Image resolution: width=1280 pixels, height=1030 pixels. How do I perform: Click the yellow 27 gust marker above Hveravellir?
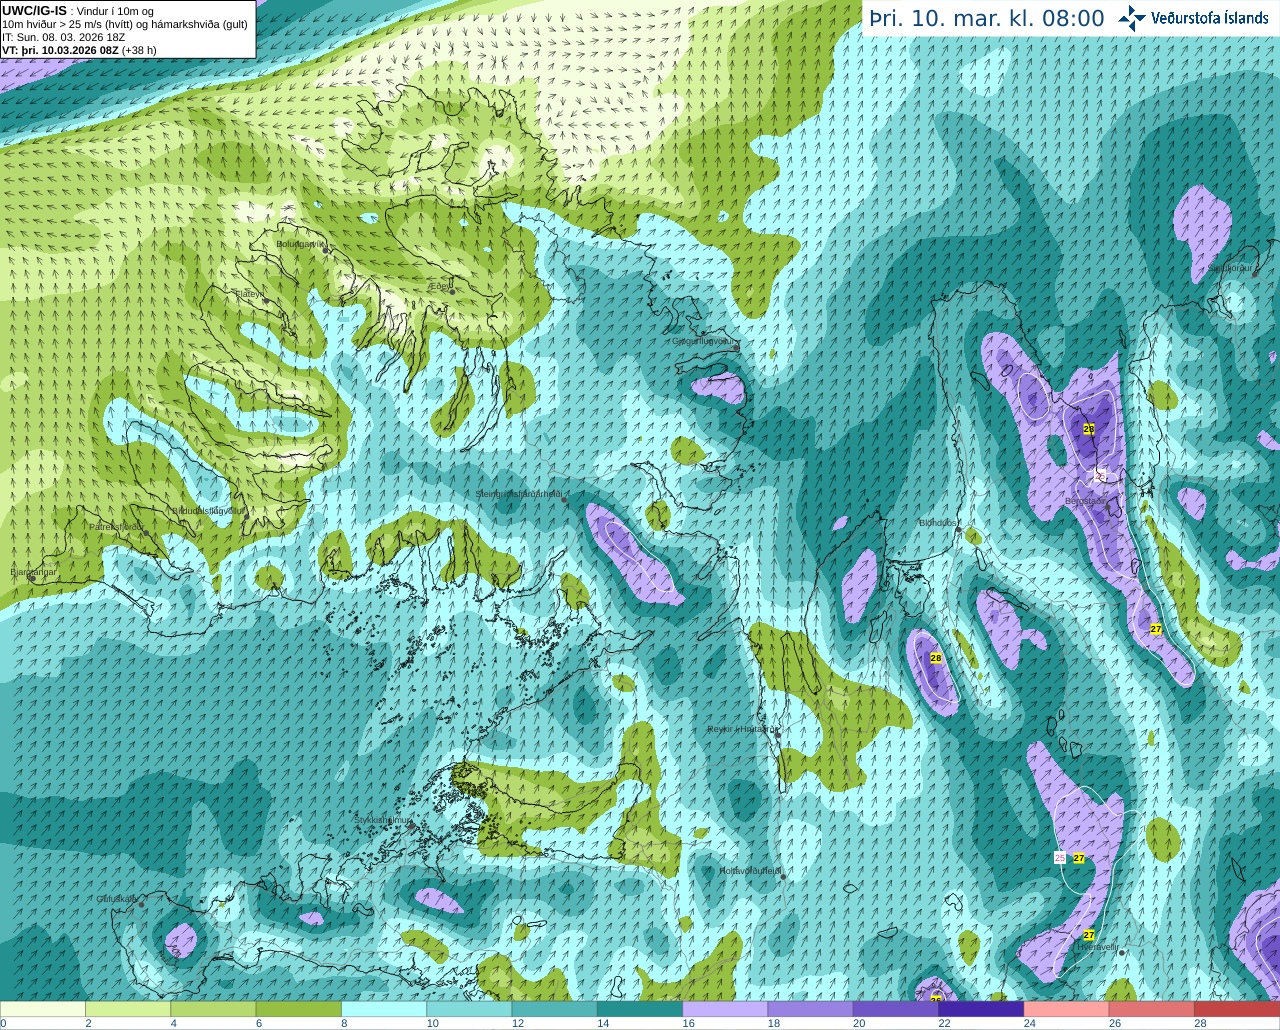tap(1089, 935)
